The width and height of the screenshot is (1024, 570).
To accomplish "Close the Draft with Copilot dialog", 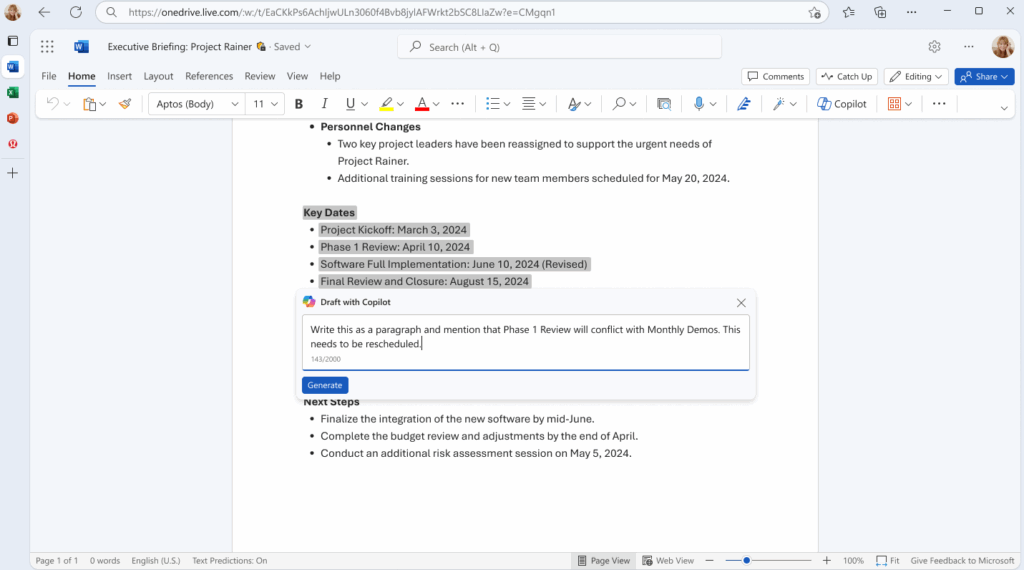I will pos(741,303).
